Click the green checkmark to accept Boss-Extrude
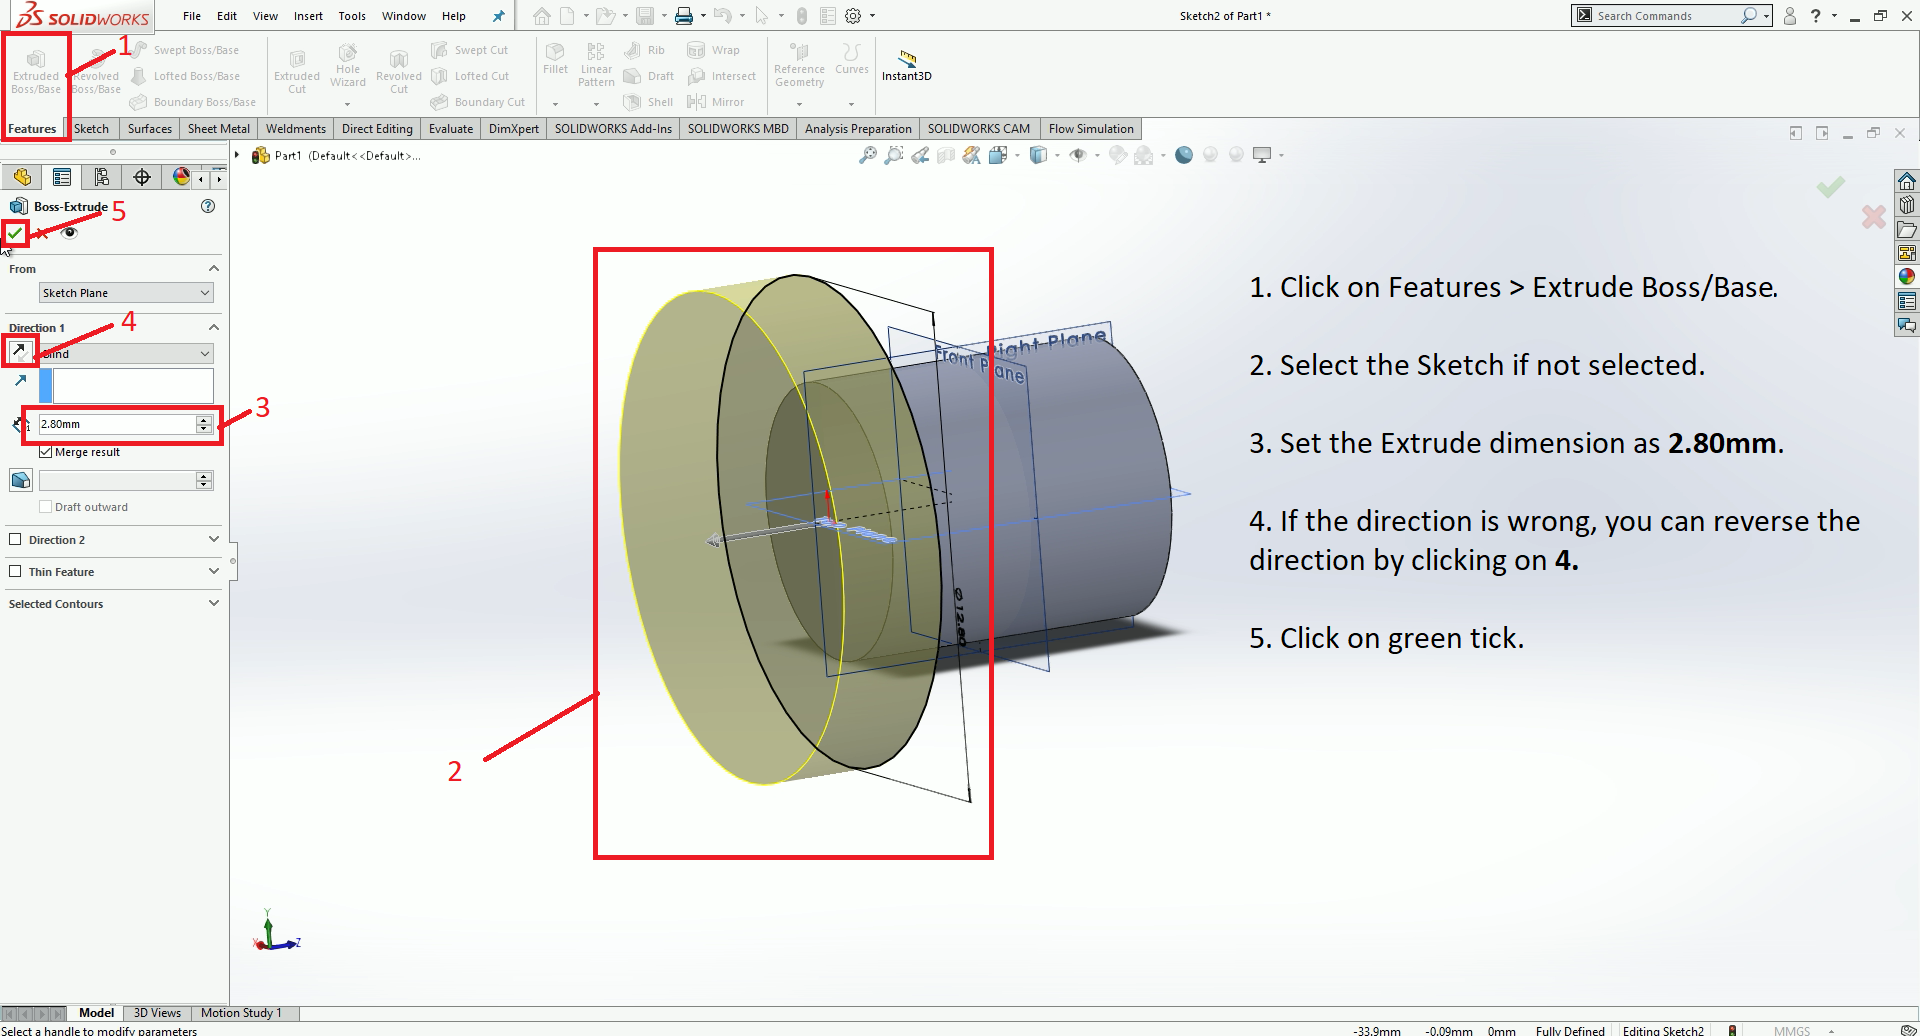The width and height of the screenshot is (1920, 1036). 15,233
